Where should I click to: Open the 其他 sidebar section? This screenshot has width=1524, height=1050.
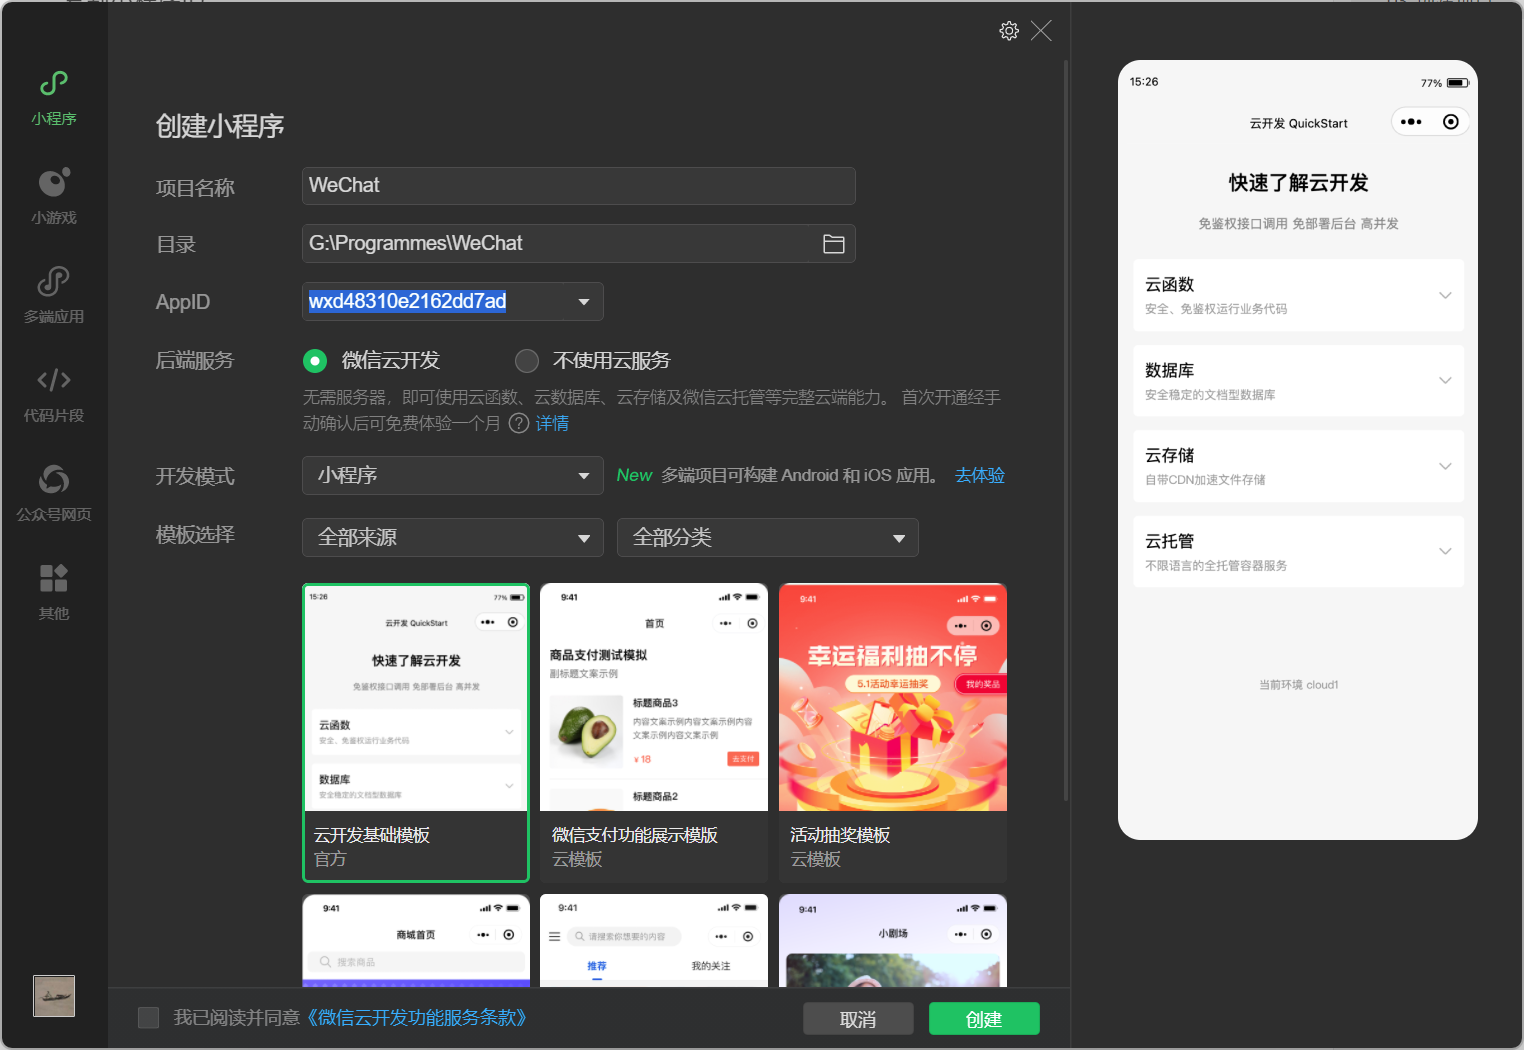pos(54,593)
